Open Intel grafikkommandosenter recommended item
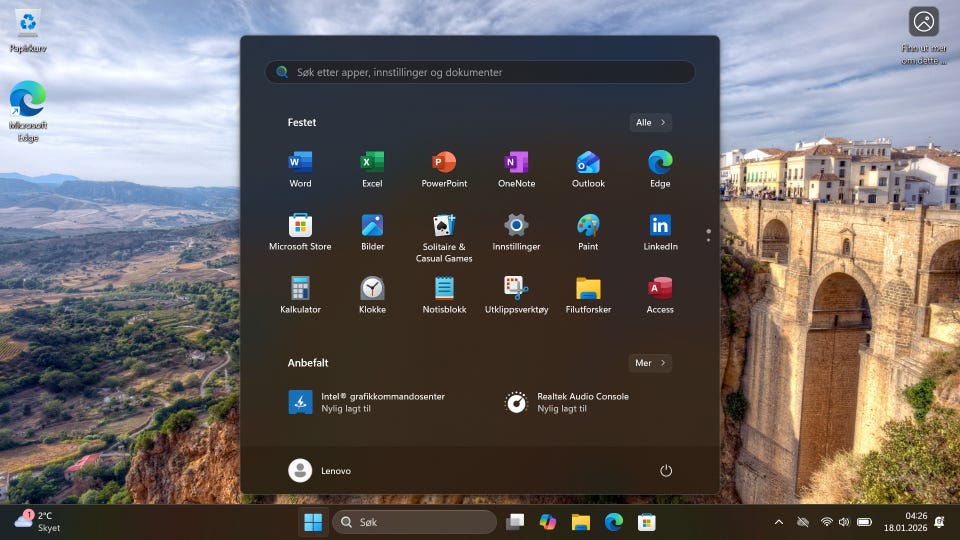960x540 pixels. (367, 402)
